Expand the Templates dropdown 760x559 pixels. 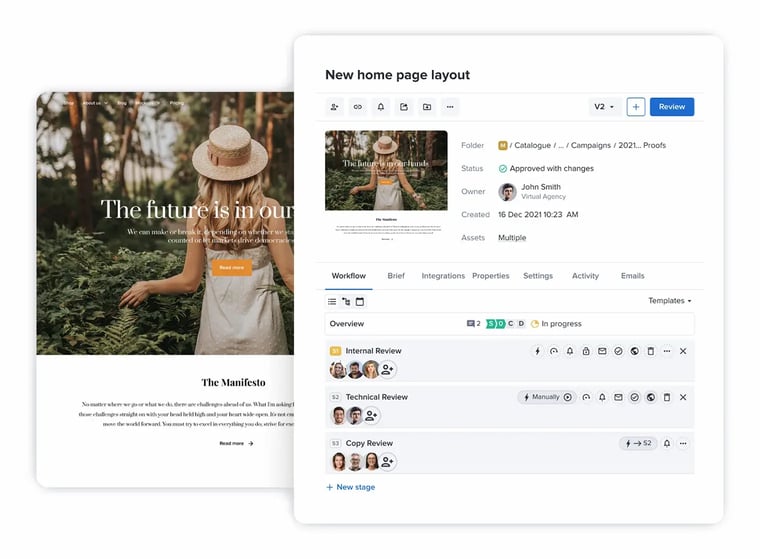(x=669, y=301)
